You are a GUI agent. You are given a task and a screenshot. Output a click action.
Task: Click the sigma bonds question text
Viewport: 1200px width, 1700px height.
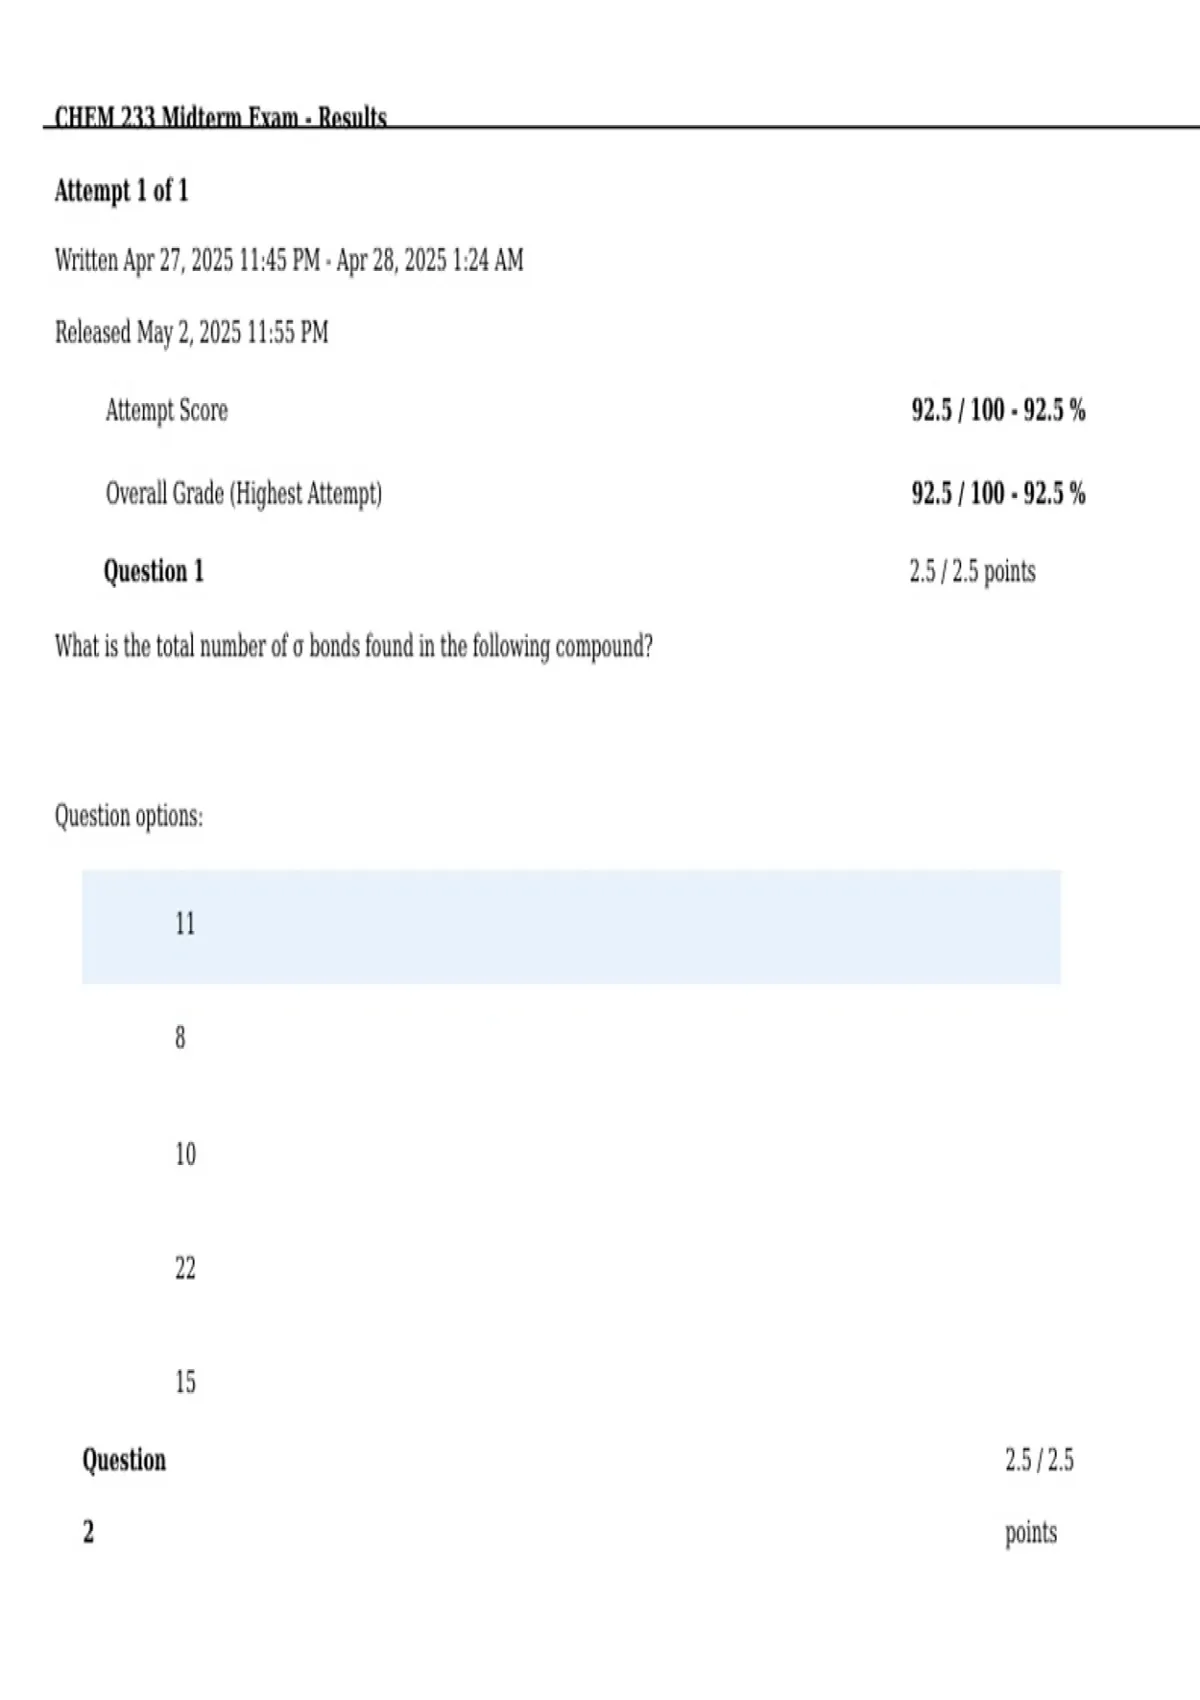click(x=354, y=646)
